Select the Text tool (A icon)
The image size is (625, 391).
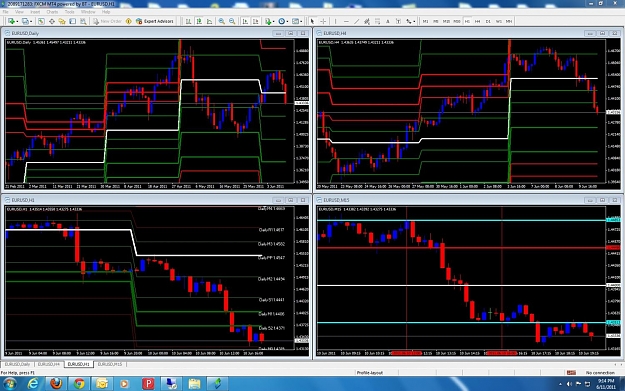[x=388, y=21]
